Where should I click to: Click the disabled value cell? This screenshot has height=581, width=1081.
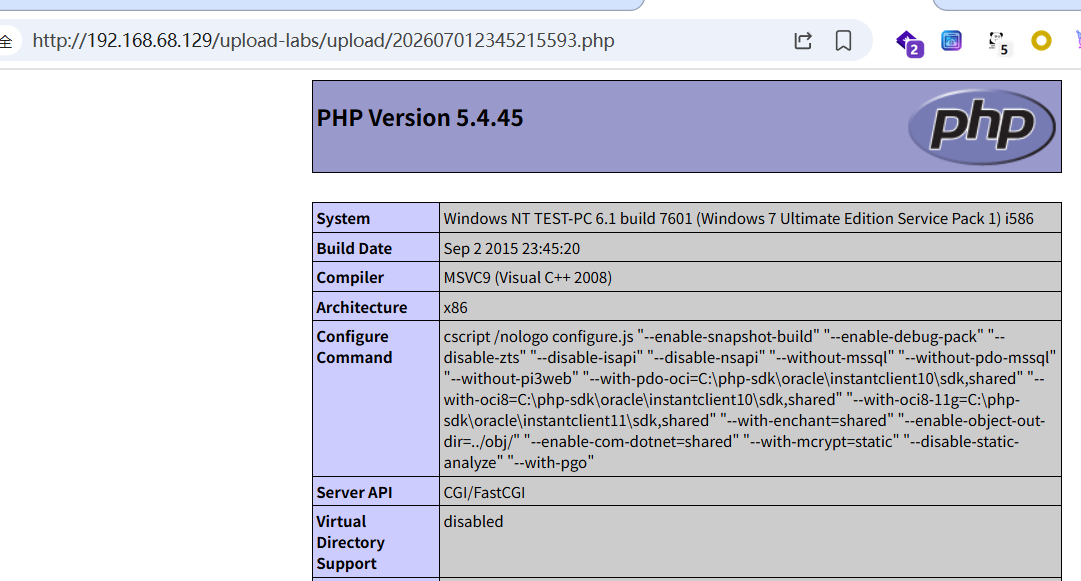[x=750, y=542]
